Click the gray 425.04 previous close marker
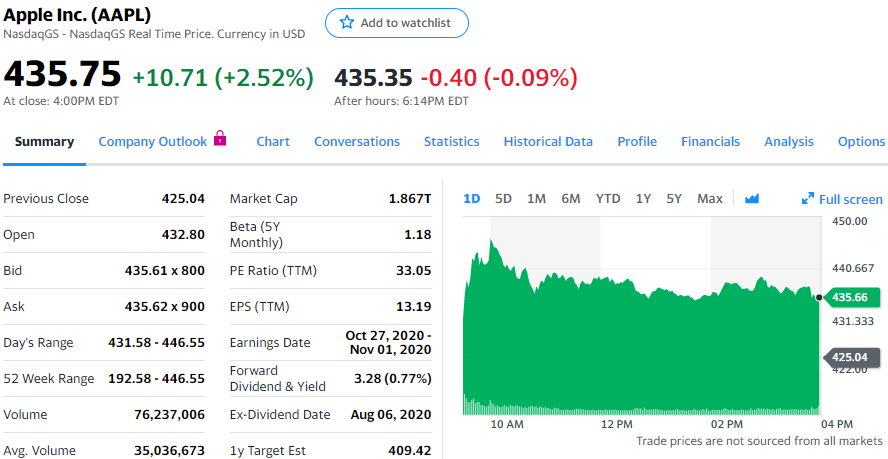Viewport: 888px width, 459px height. click(853, 356)
